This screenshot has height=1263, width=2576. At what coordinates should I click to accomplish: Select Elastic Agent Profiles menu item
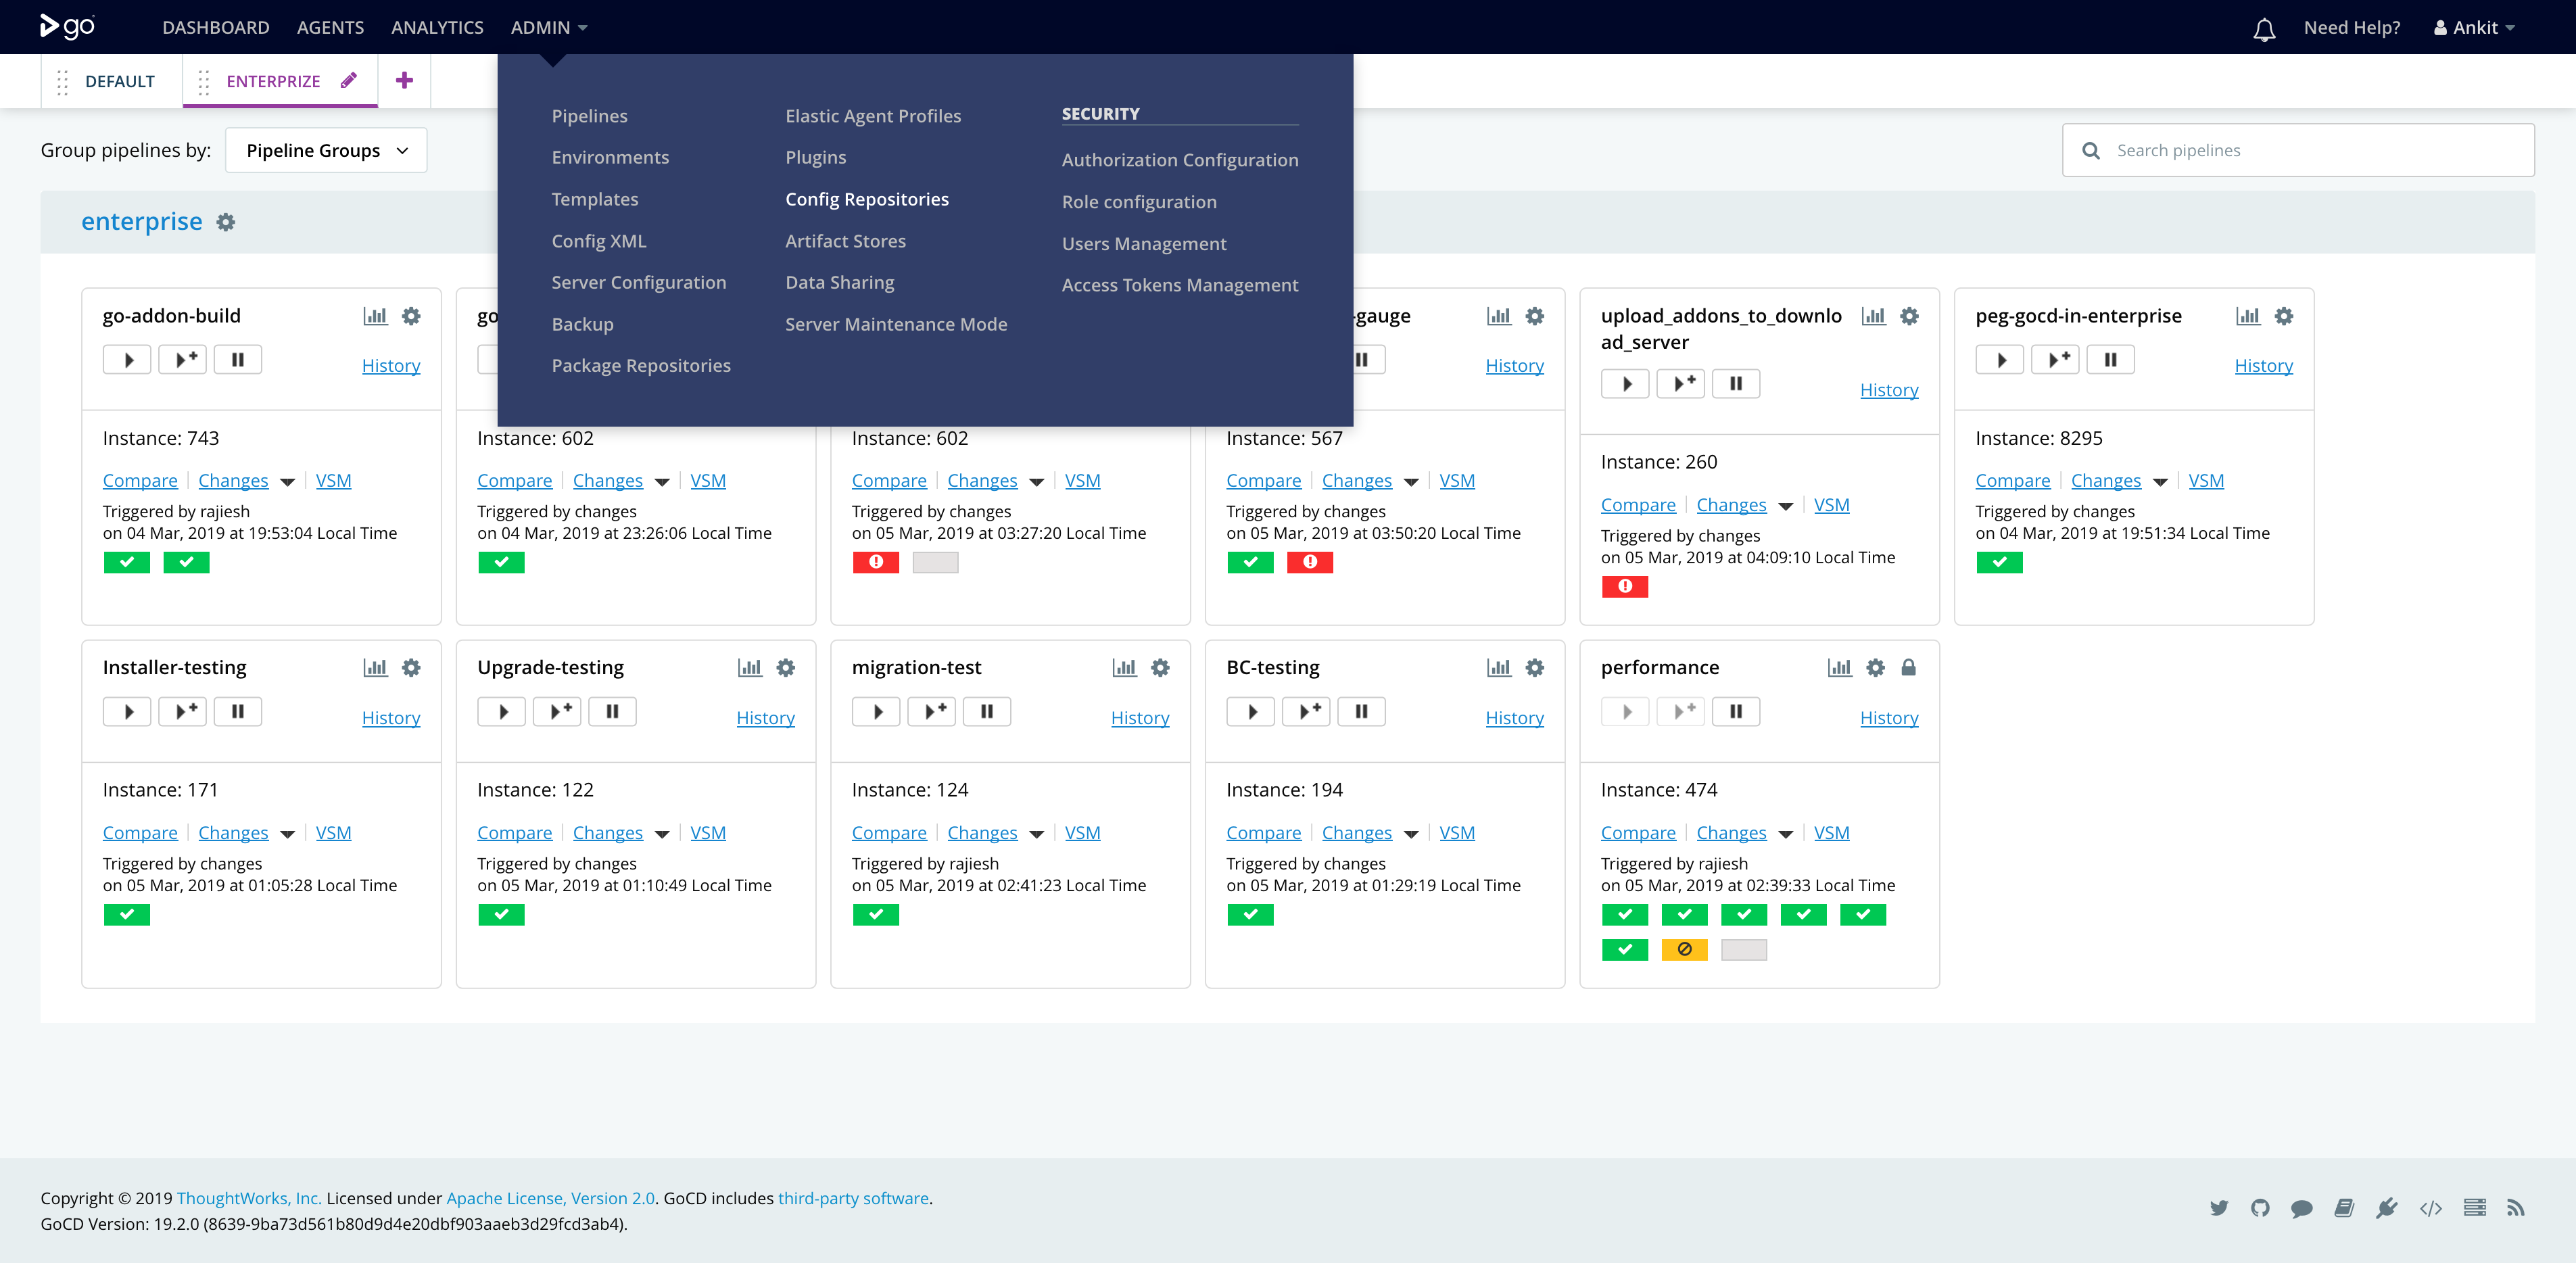[873, 116]
